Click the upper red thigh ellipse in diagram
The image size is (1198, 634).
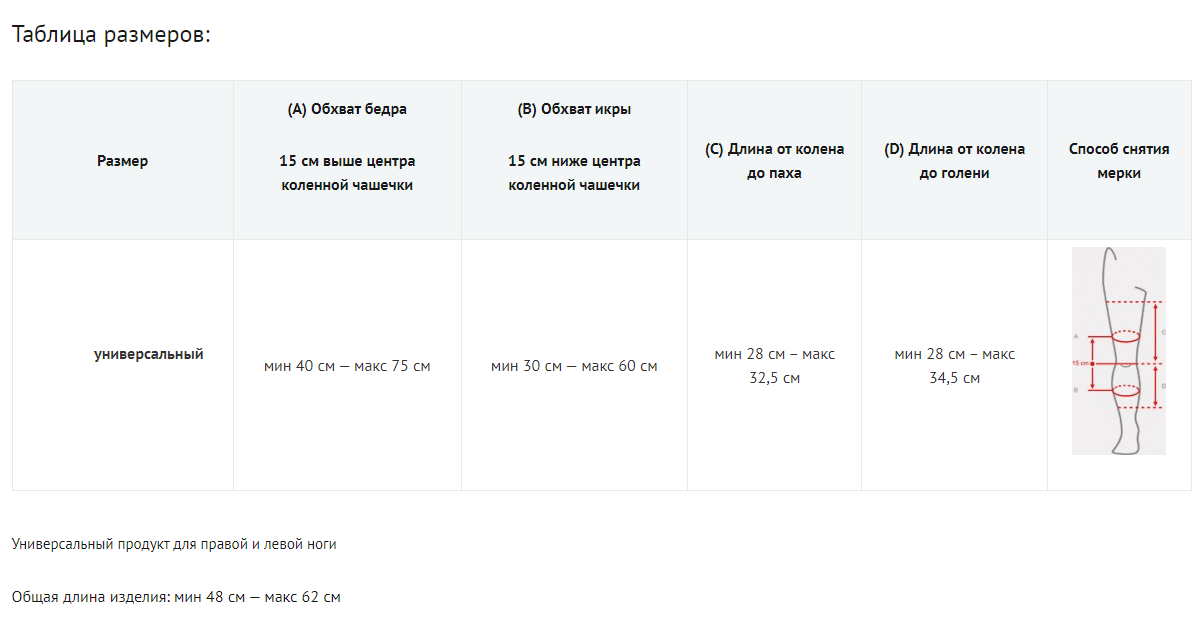coord(1125,336)
